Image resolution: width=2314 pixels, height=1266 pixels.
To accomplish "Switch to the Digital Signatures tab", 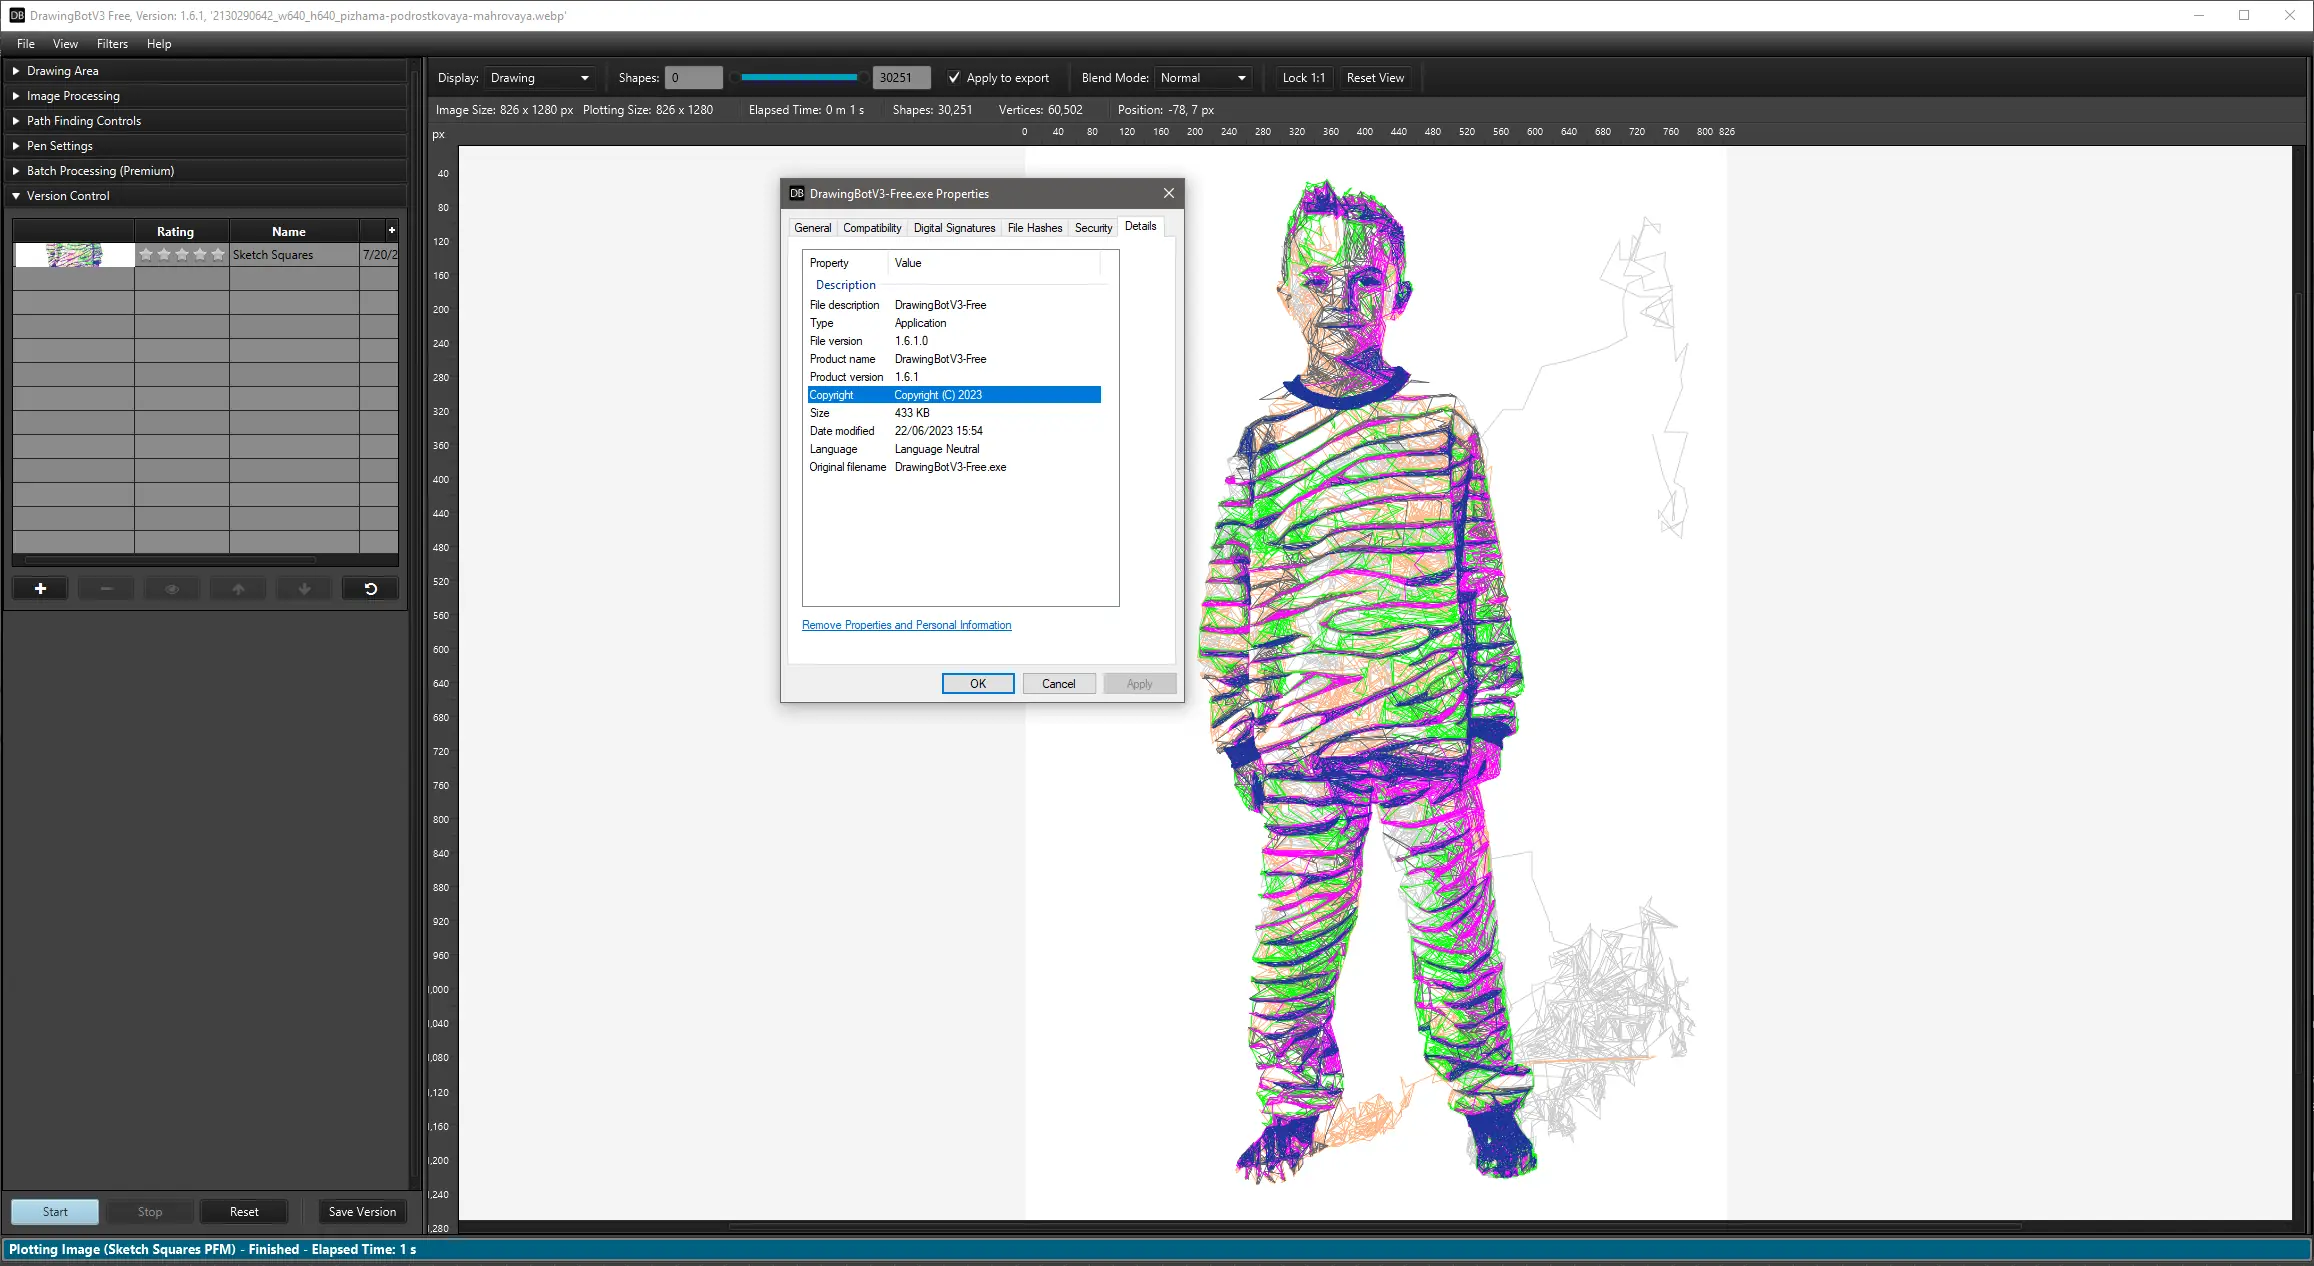I will 954,228.
